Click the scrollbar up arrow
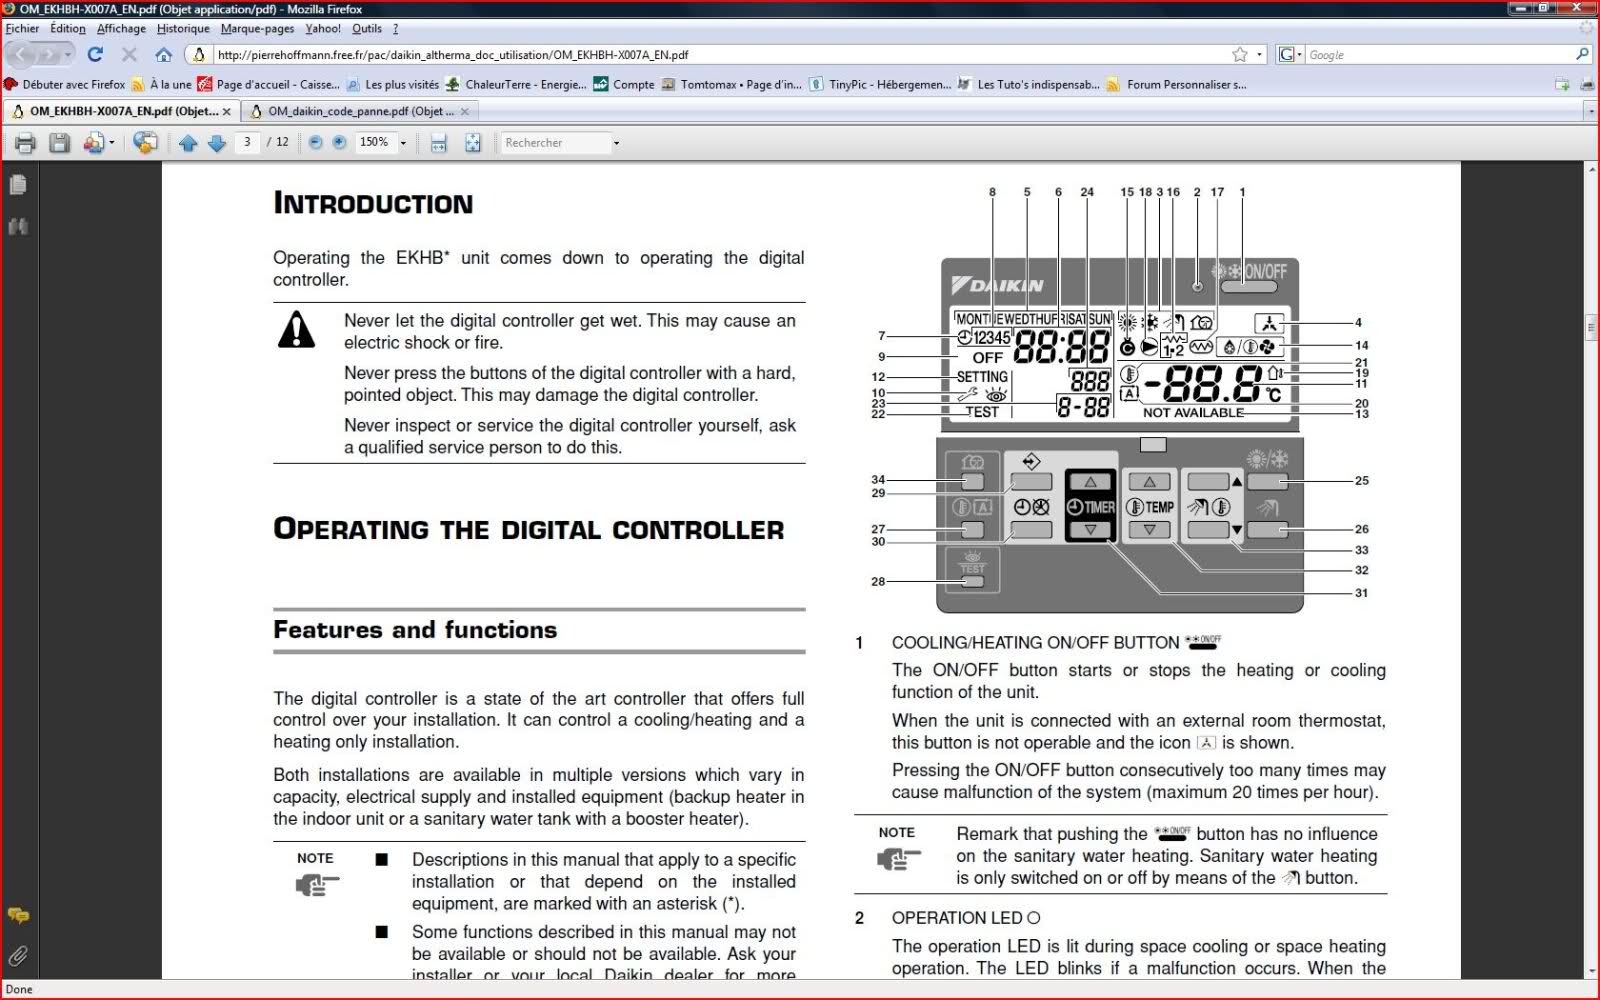 [1590, 169]
